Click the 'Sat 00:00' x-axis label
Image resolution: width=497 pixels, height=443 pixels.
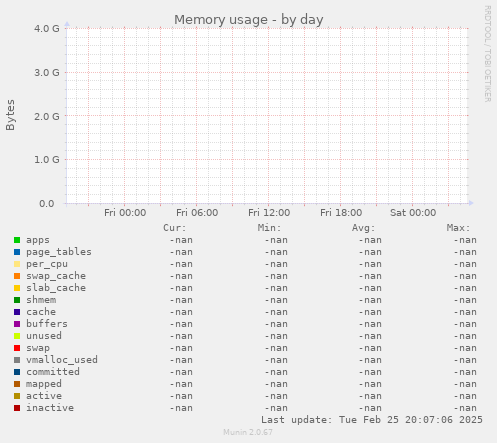[413, 213]
